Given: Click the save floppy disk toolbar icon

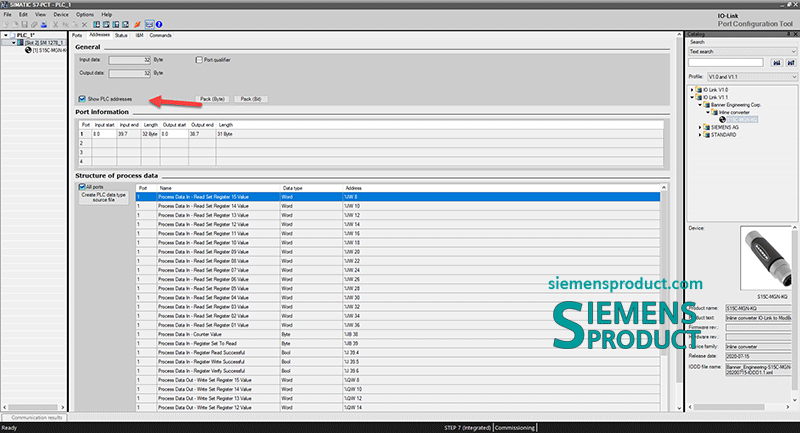Looking at the screenshot, I should (x=24, y=24).
